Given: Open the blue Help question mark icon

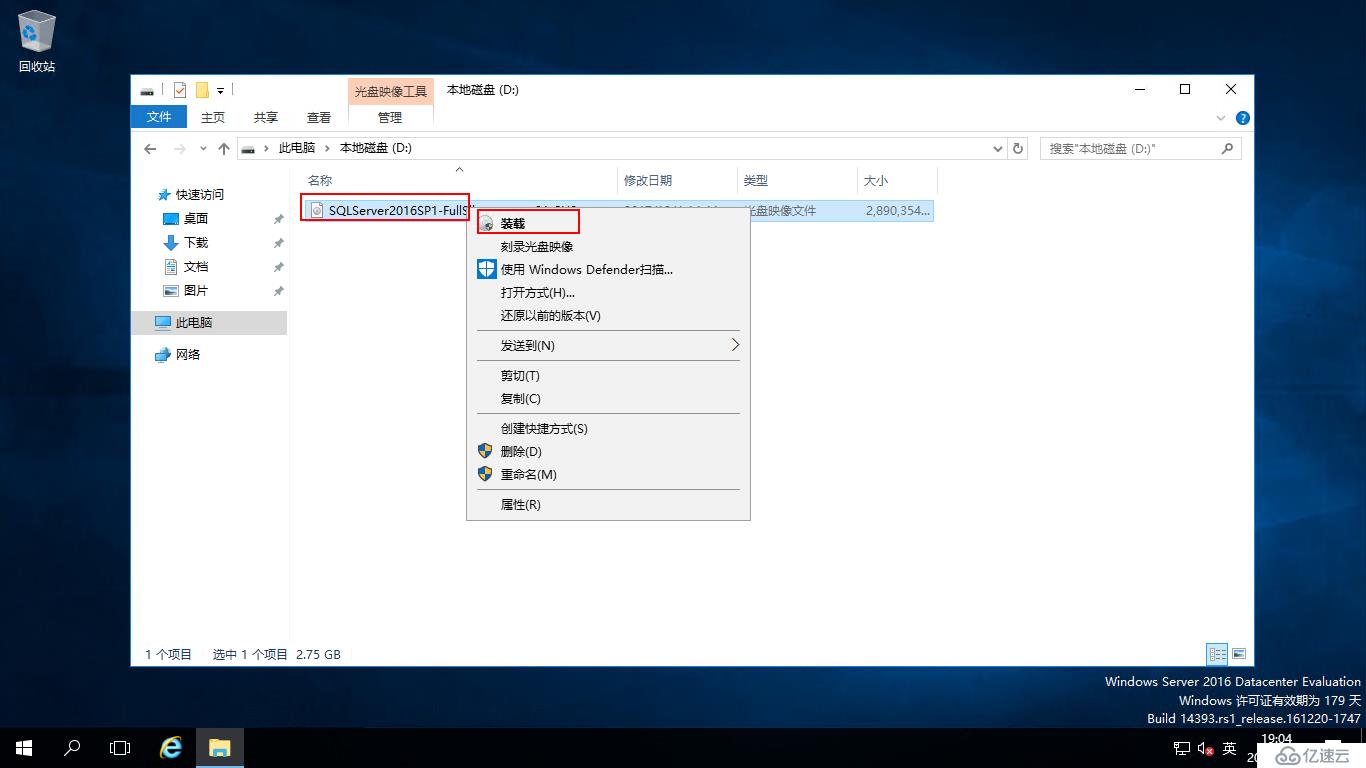Looking at the screenshot, I should tap(1243, 118).
